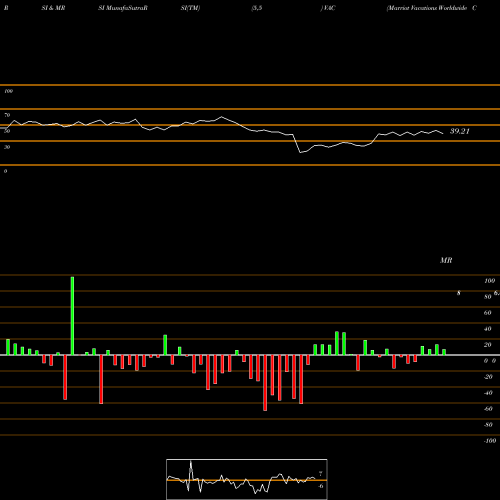
Task: Click the 50 label on the RSI axis
Action: pos(7,131)
